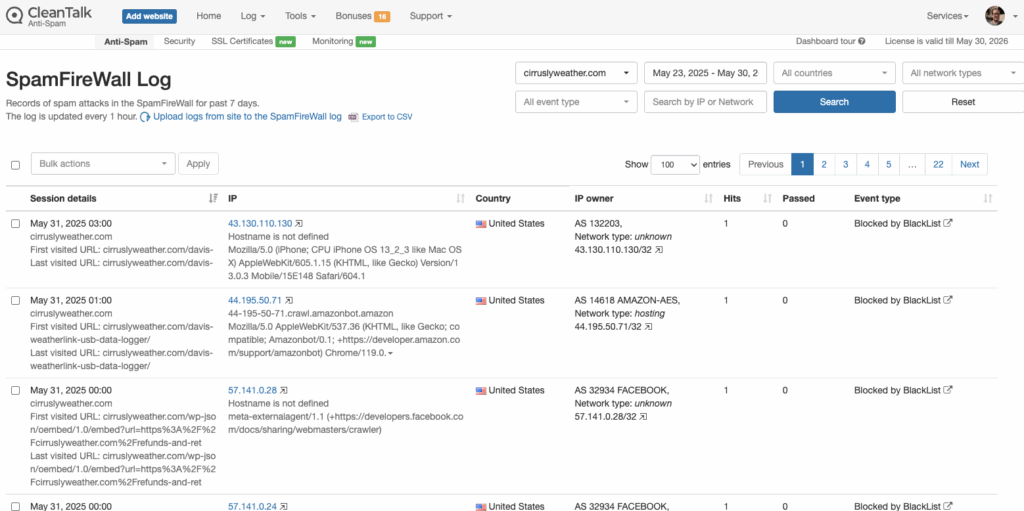Tick the select-all rows checkbox
1024x511 pixels.
pos(16,165)
